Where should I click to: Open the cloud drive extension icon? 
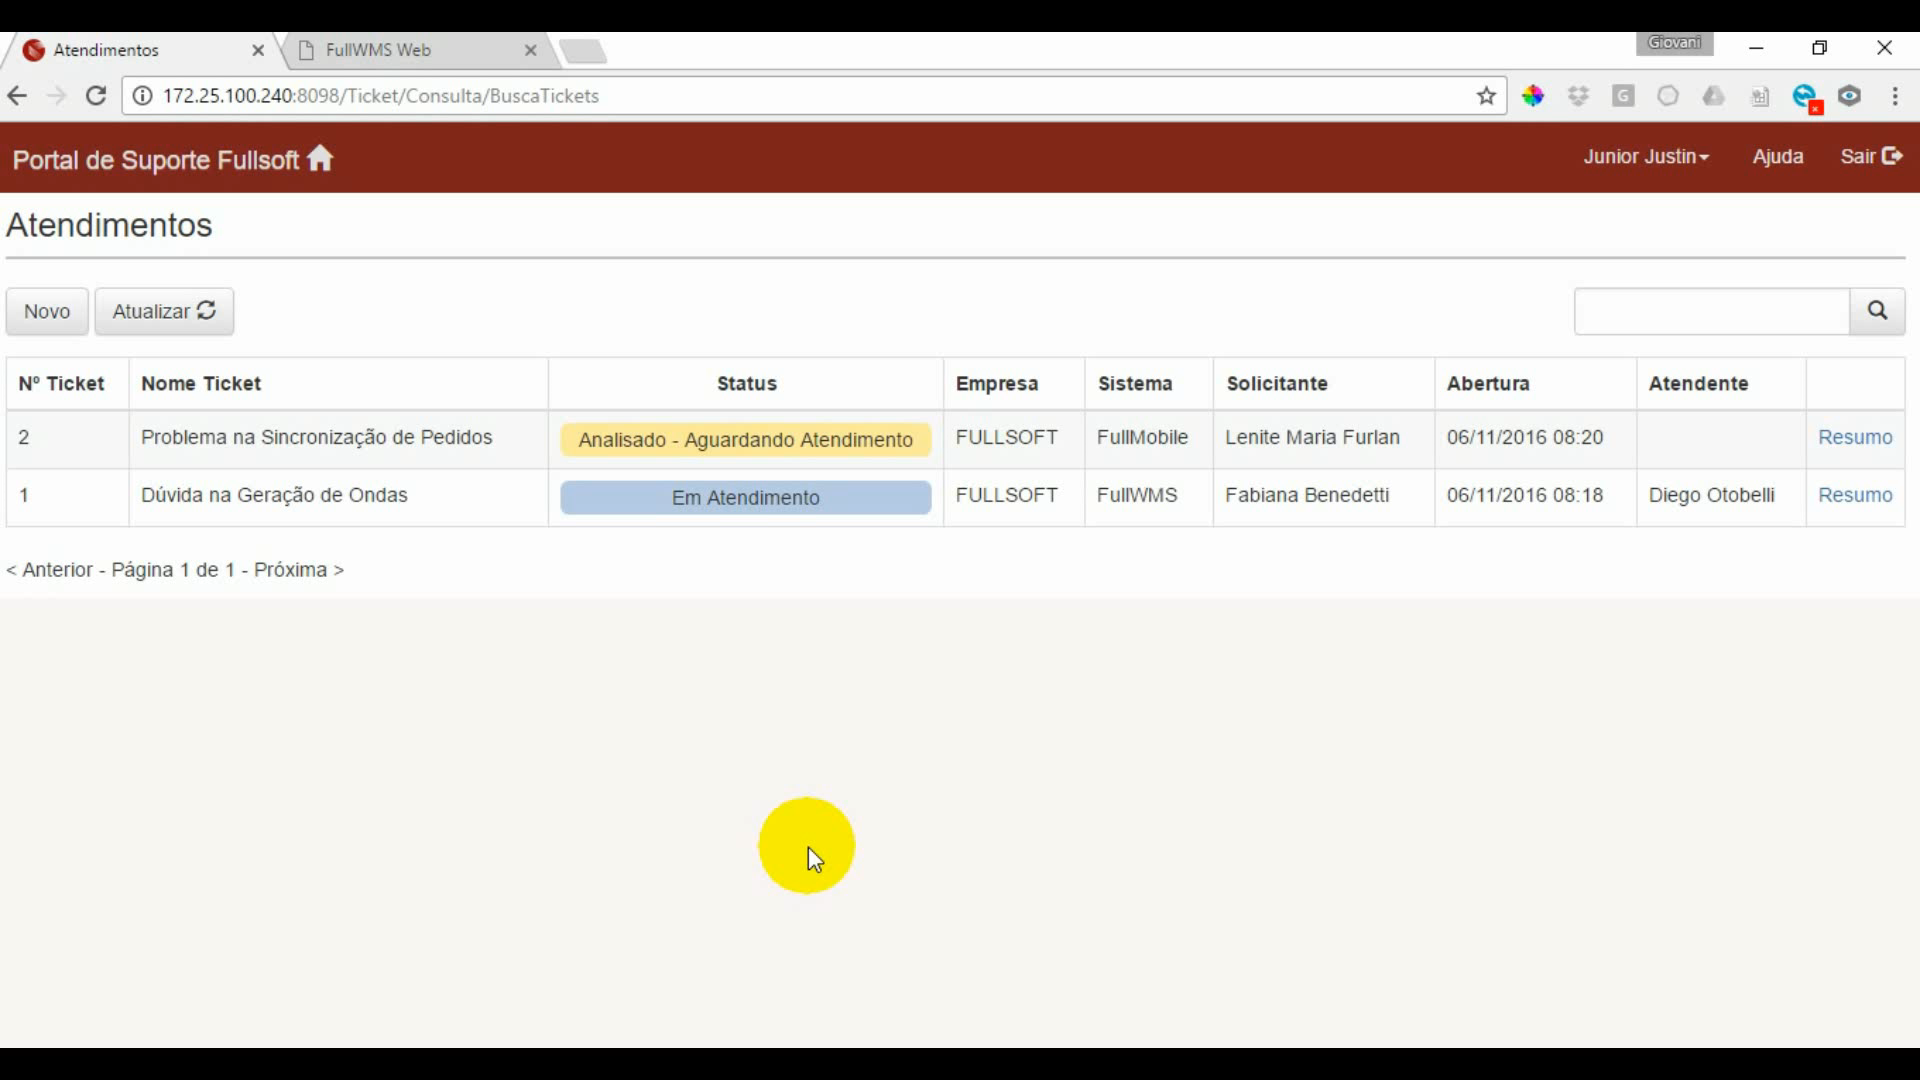tap(1714, 96)
